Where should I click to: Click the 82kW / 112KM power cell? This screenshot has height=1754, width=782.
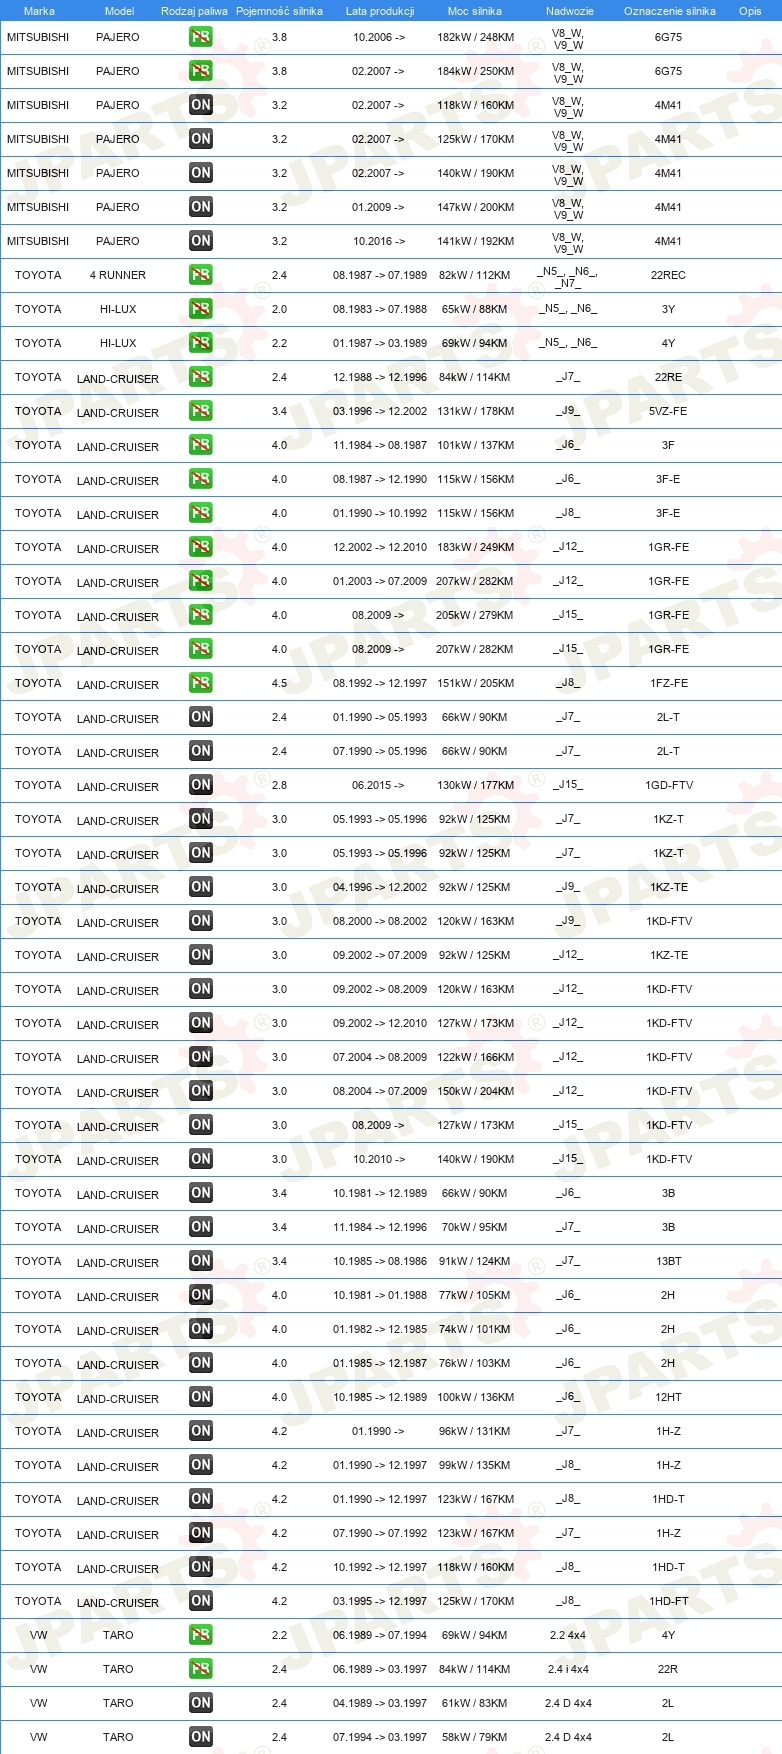pos(475,275)
